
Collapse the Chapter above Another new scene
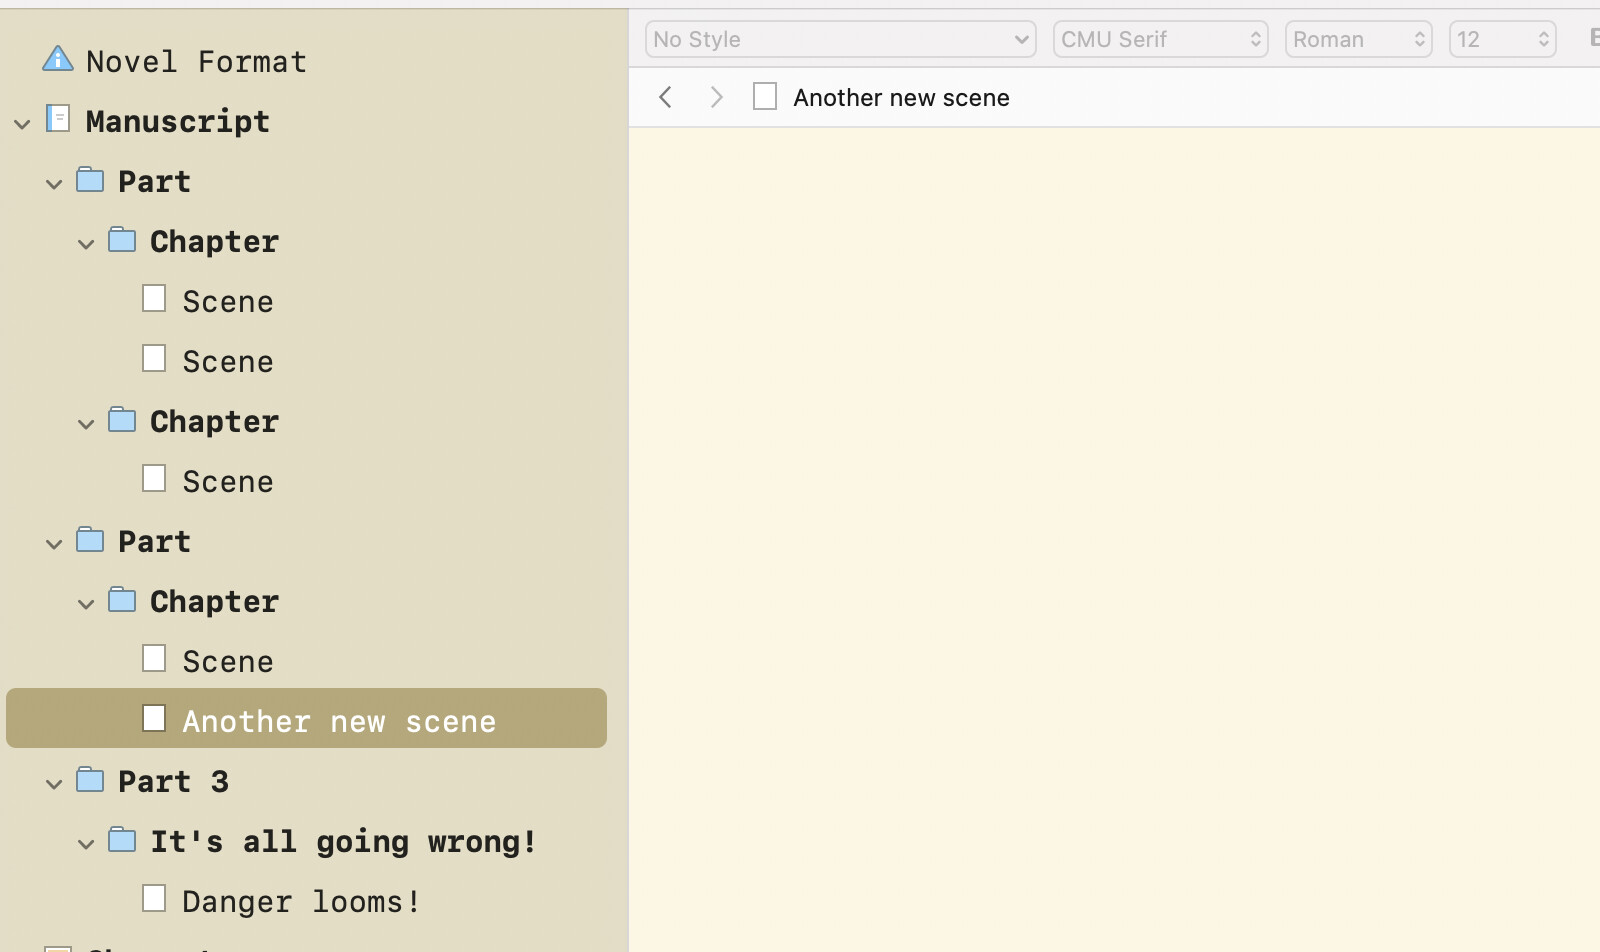click(86, 604)
